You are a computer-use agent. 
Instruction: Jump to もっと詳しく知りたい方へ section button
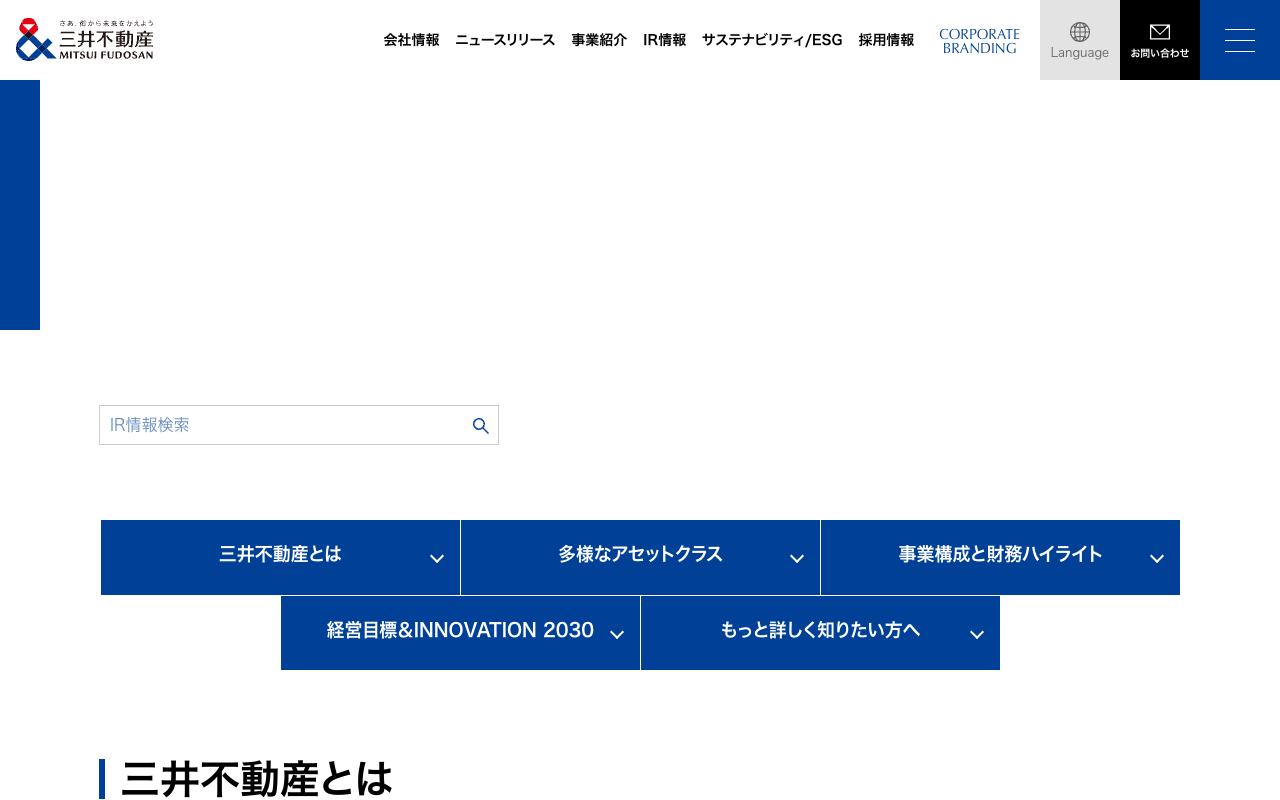click(x=820, y=633)
